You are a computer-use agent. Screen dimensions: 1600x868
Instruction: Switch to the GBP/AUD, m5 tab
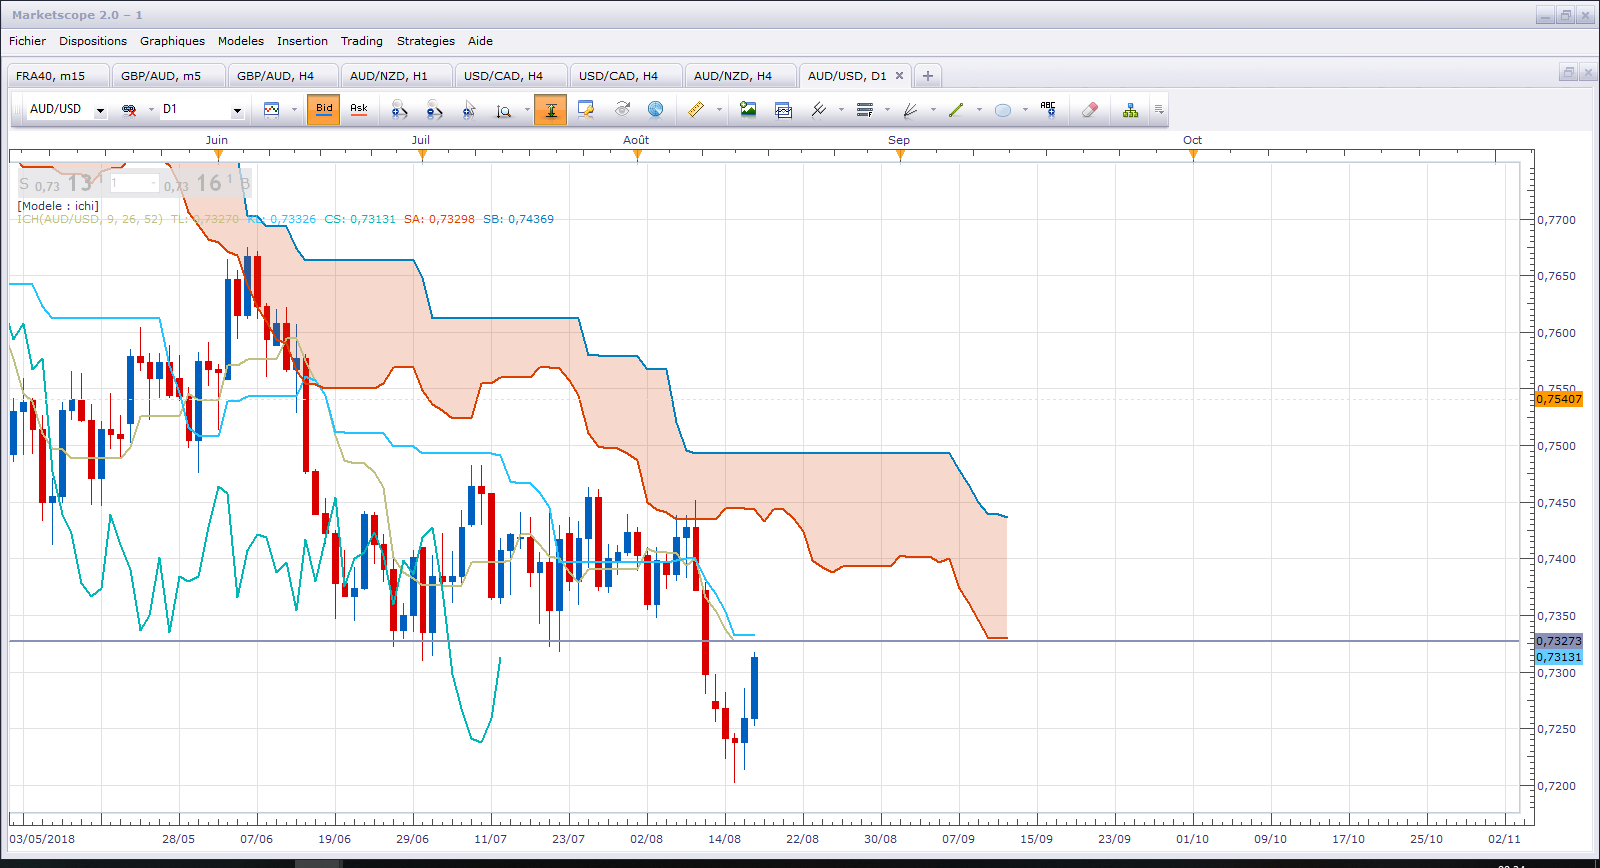(x=168, y=76)
